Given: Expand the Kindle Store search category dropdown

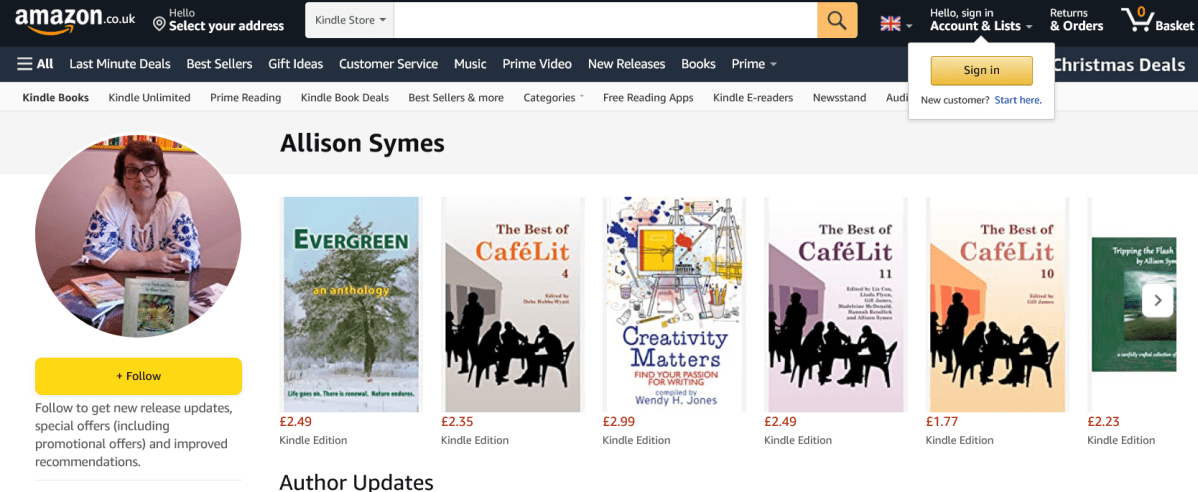Looking at the screenshot, I should pyautogui.click(x=350, y=20).
